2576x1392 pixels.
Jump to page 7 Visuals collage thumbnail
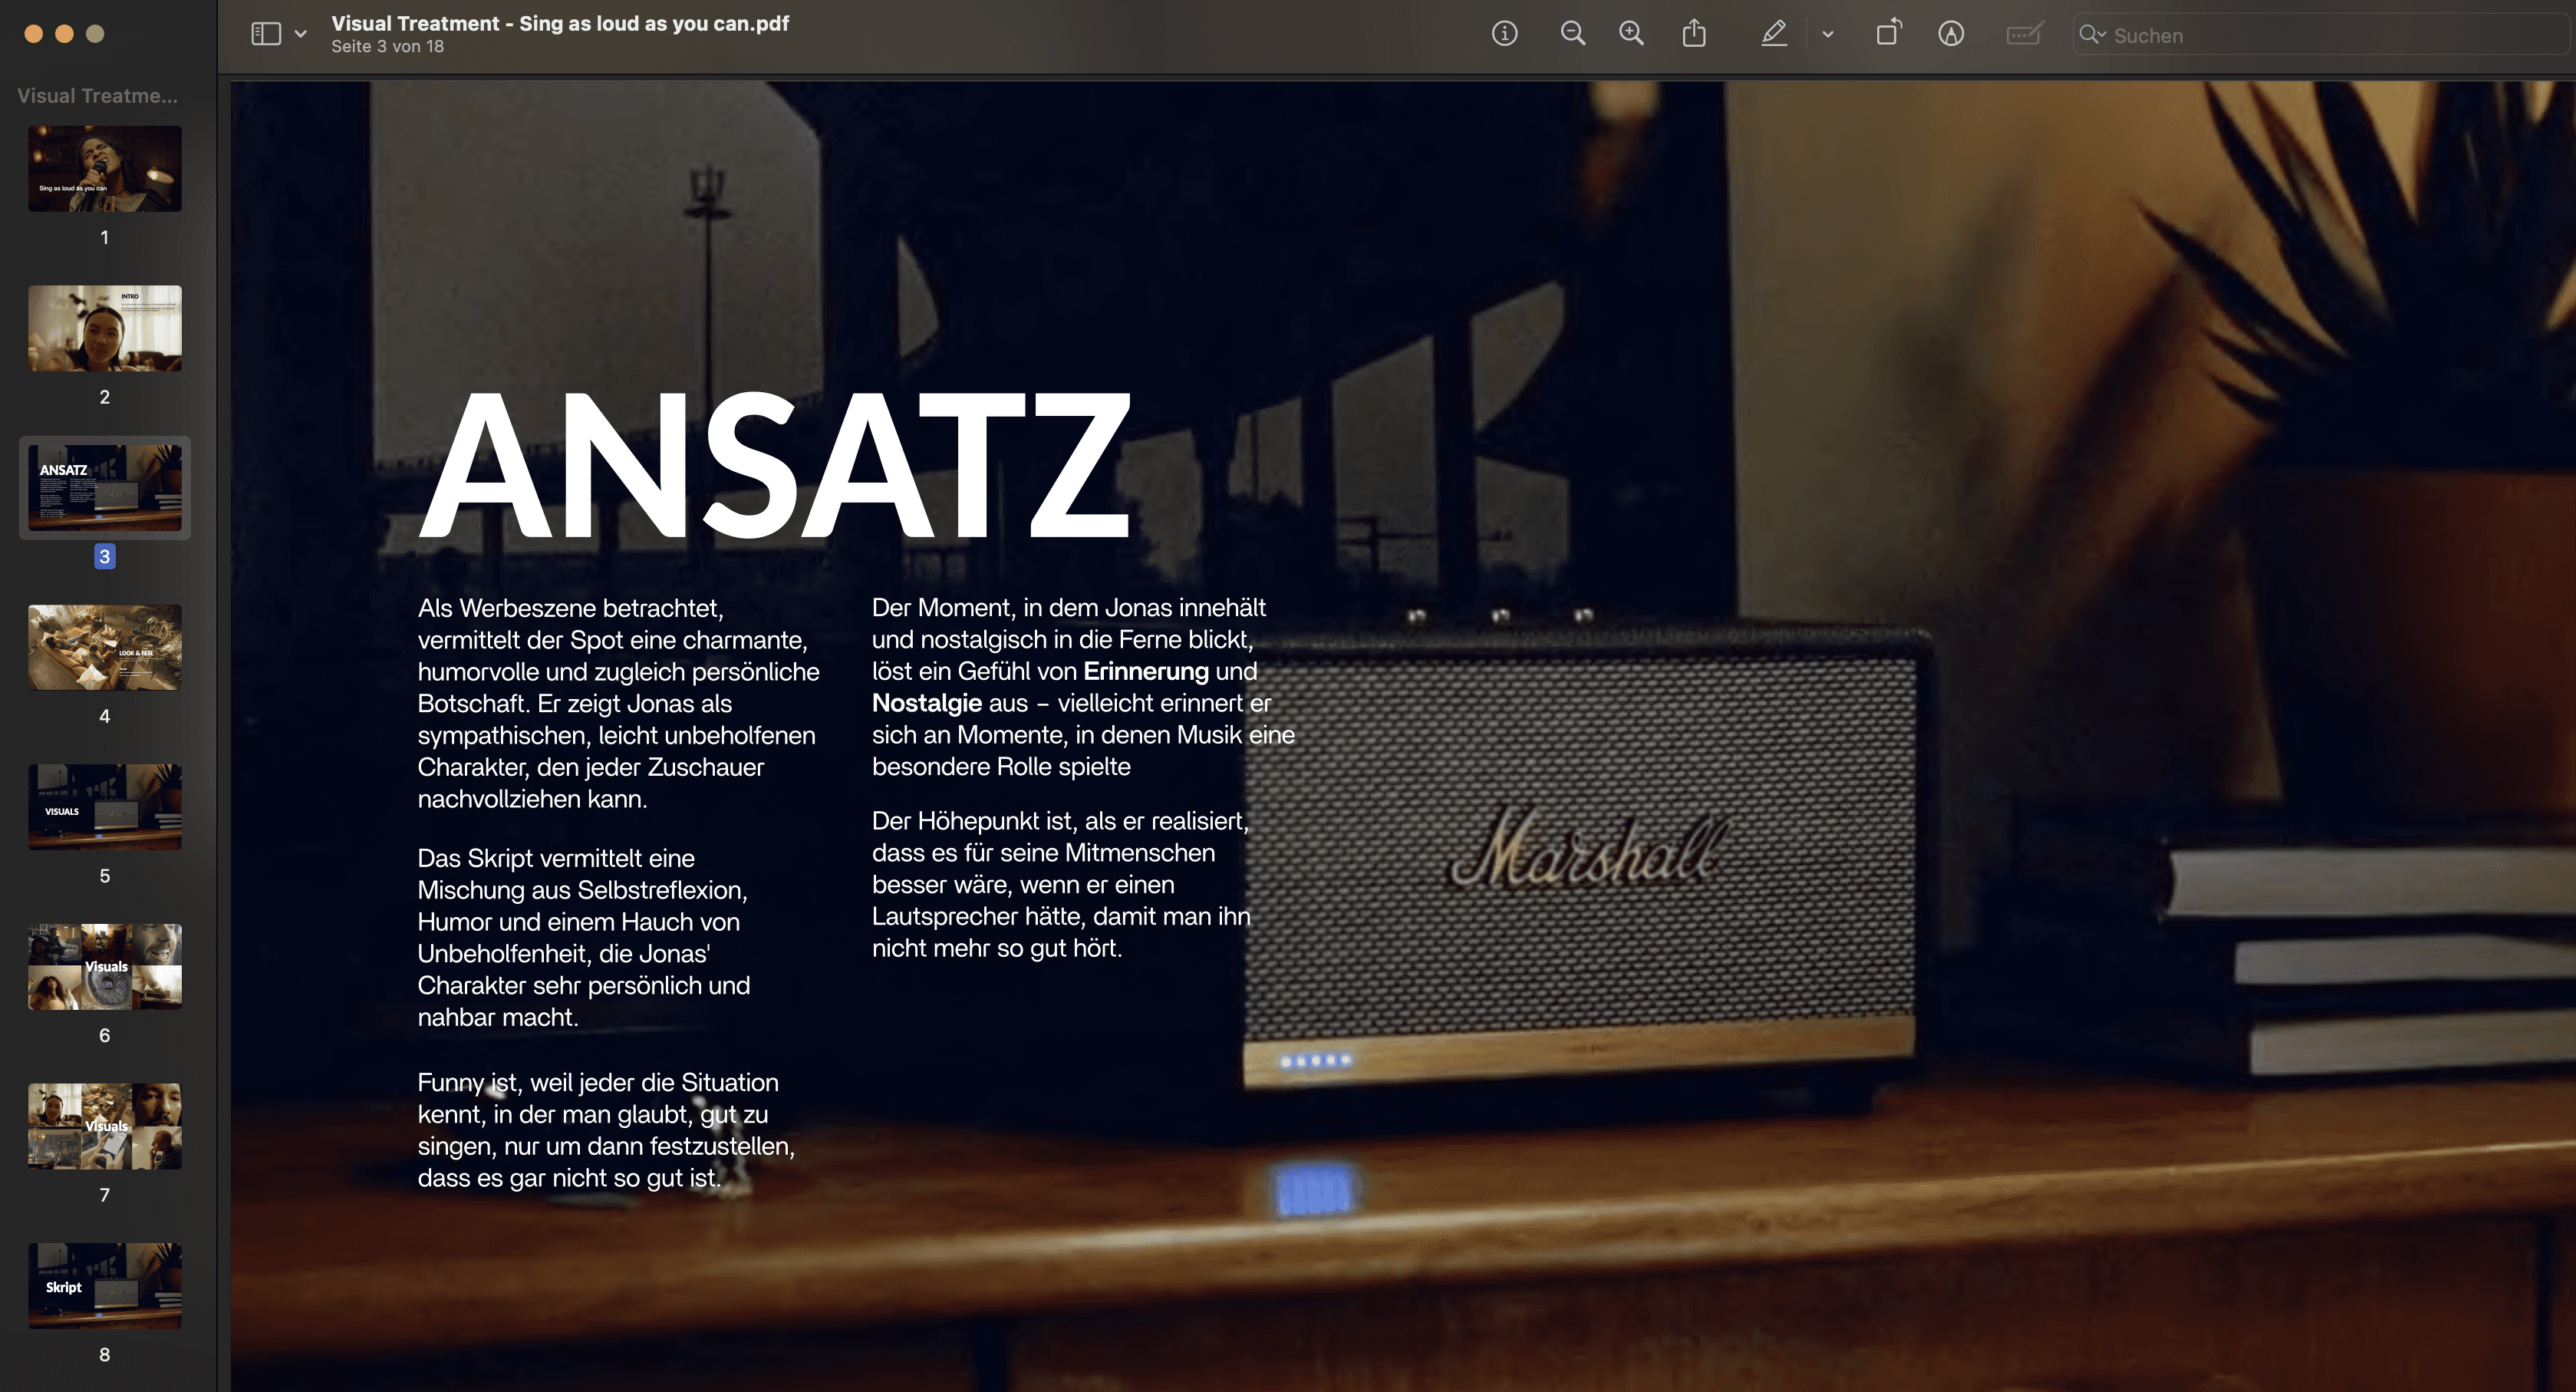click(x=105, y=1126)
